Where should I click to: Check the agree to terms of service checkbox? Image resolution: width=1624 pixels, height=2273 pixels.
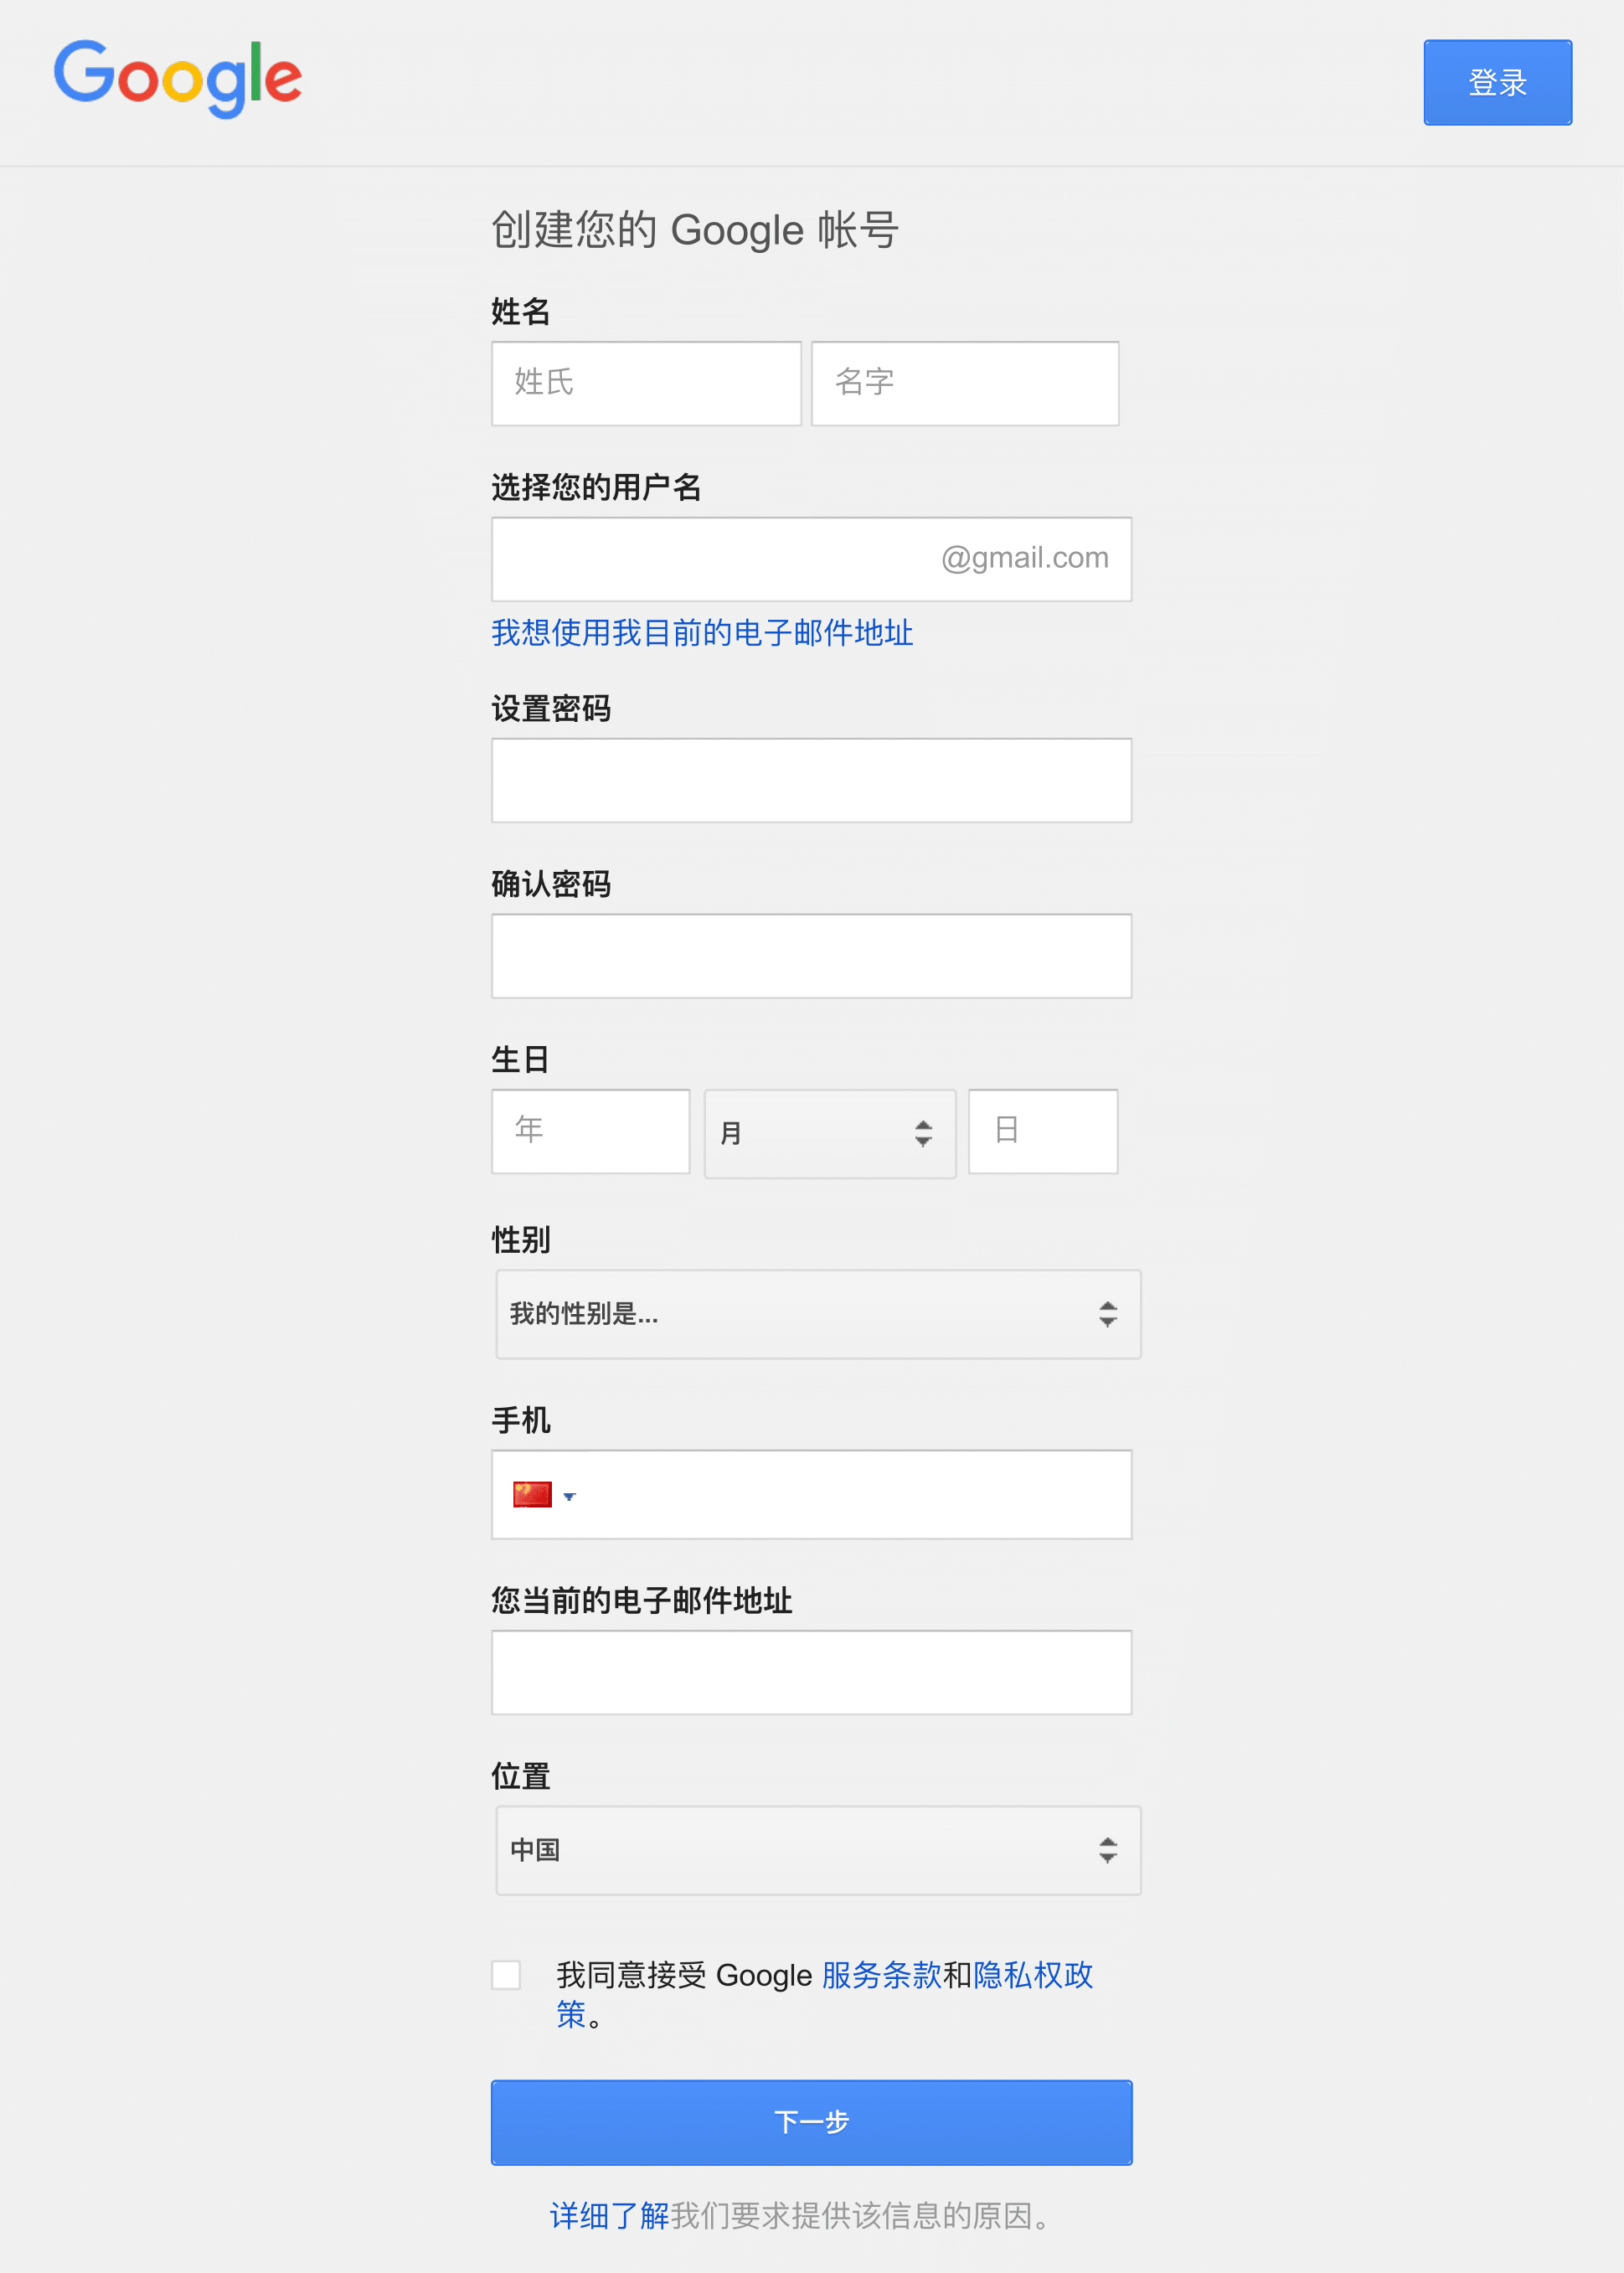[506, 1975]
